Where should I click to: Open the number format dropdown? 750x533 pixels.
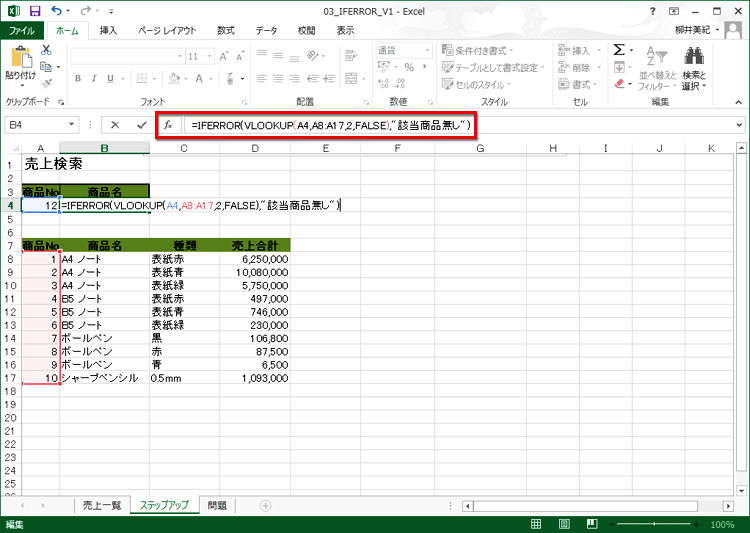427,50
